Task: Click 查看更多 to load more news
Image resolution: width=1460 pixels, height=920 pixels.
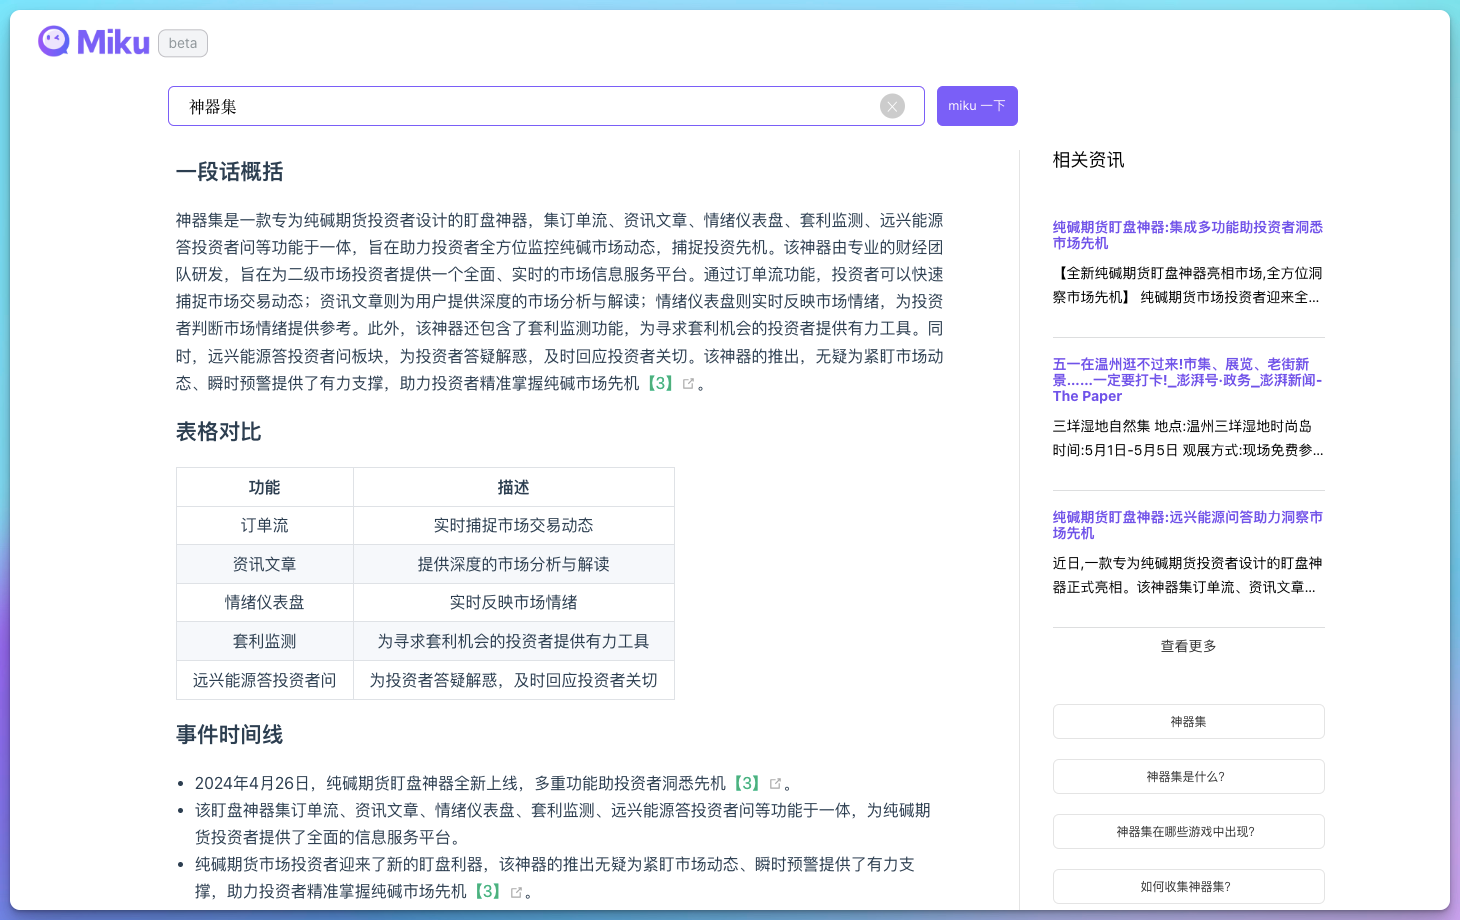Action: click(x=1189, y=646)
